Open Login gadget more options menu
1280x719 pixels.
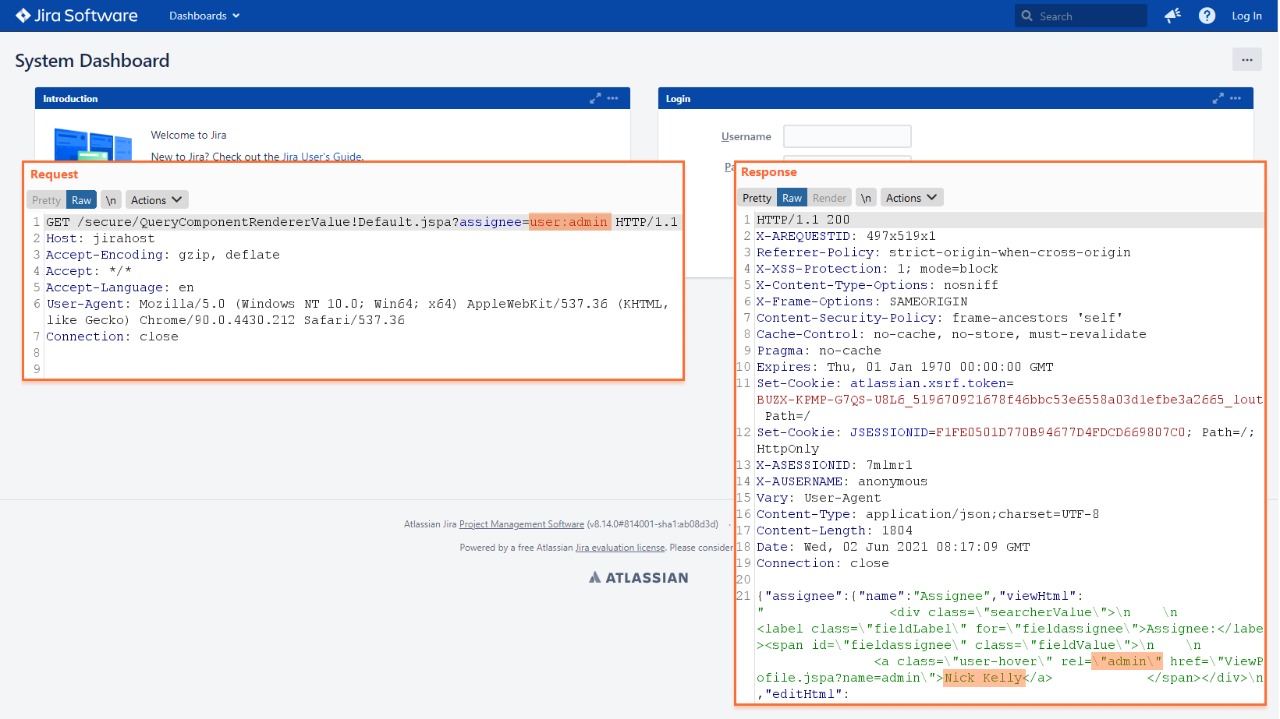coord(1236,99)
